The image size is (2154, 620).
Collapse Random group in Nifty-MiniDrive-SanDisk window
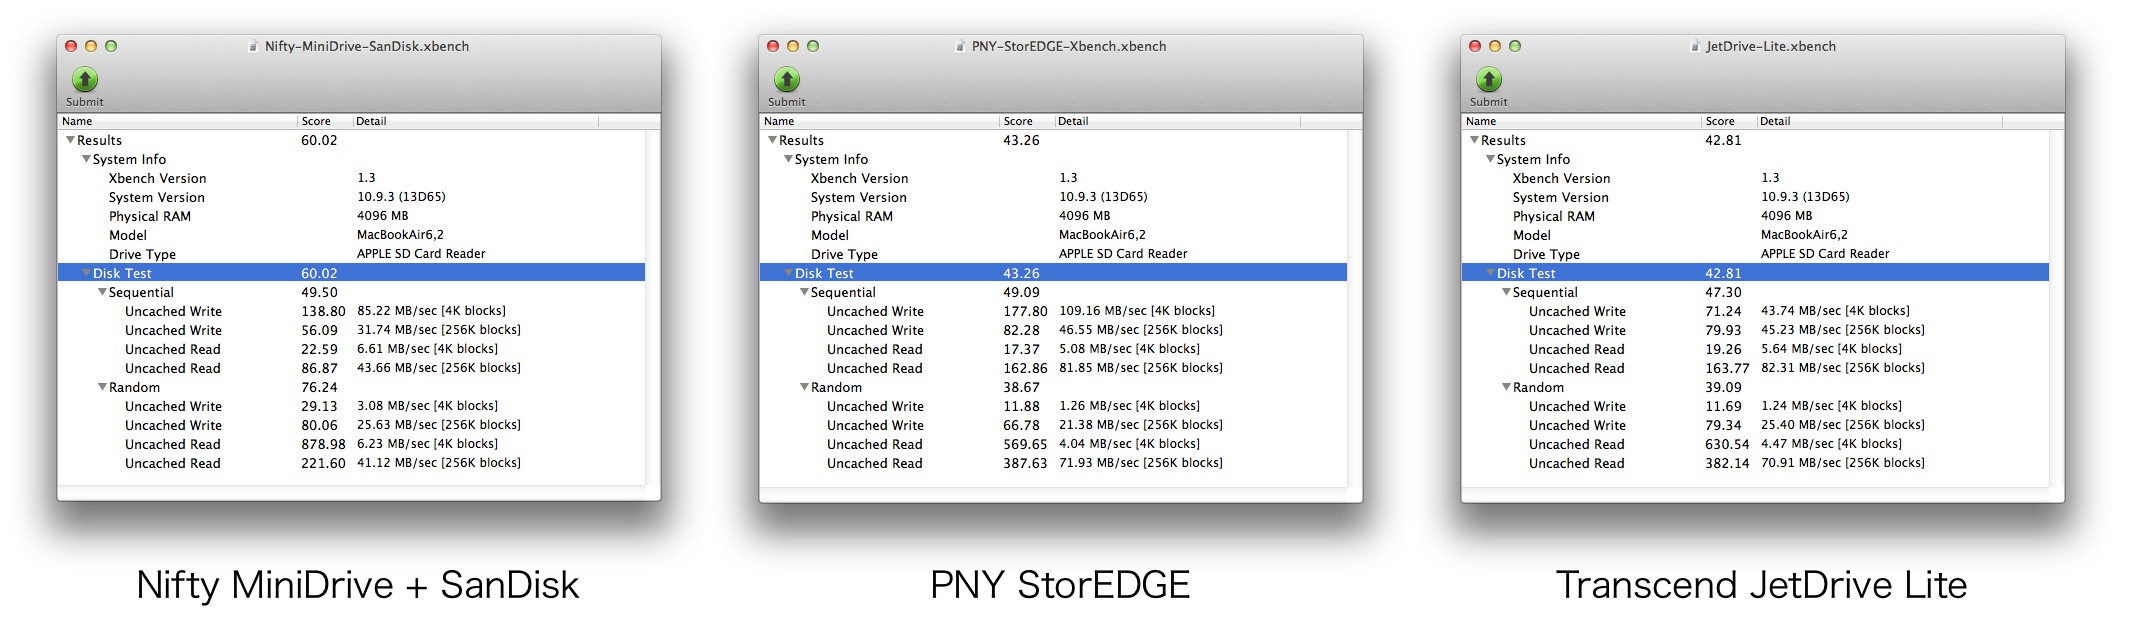pyautogui.click(x=103, y=387)
